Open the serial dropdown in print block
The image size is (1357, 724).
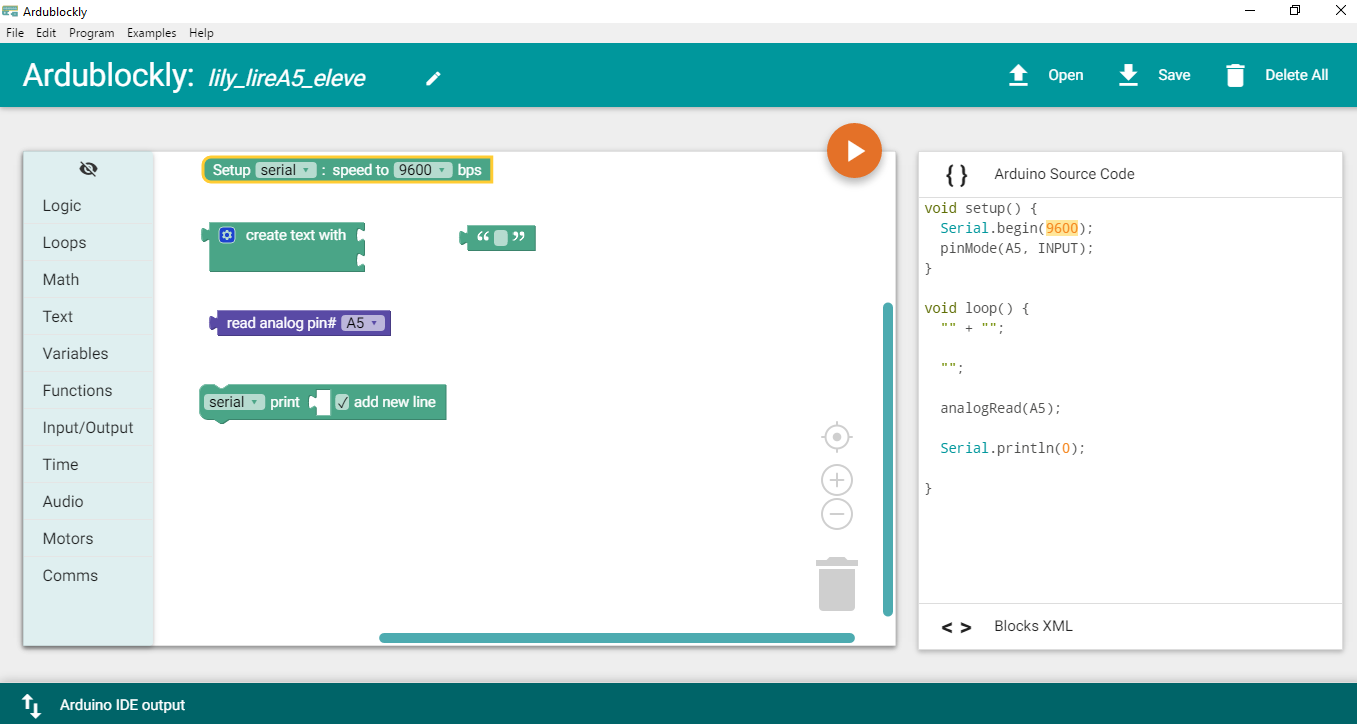[x=234, y=402]
